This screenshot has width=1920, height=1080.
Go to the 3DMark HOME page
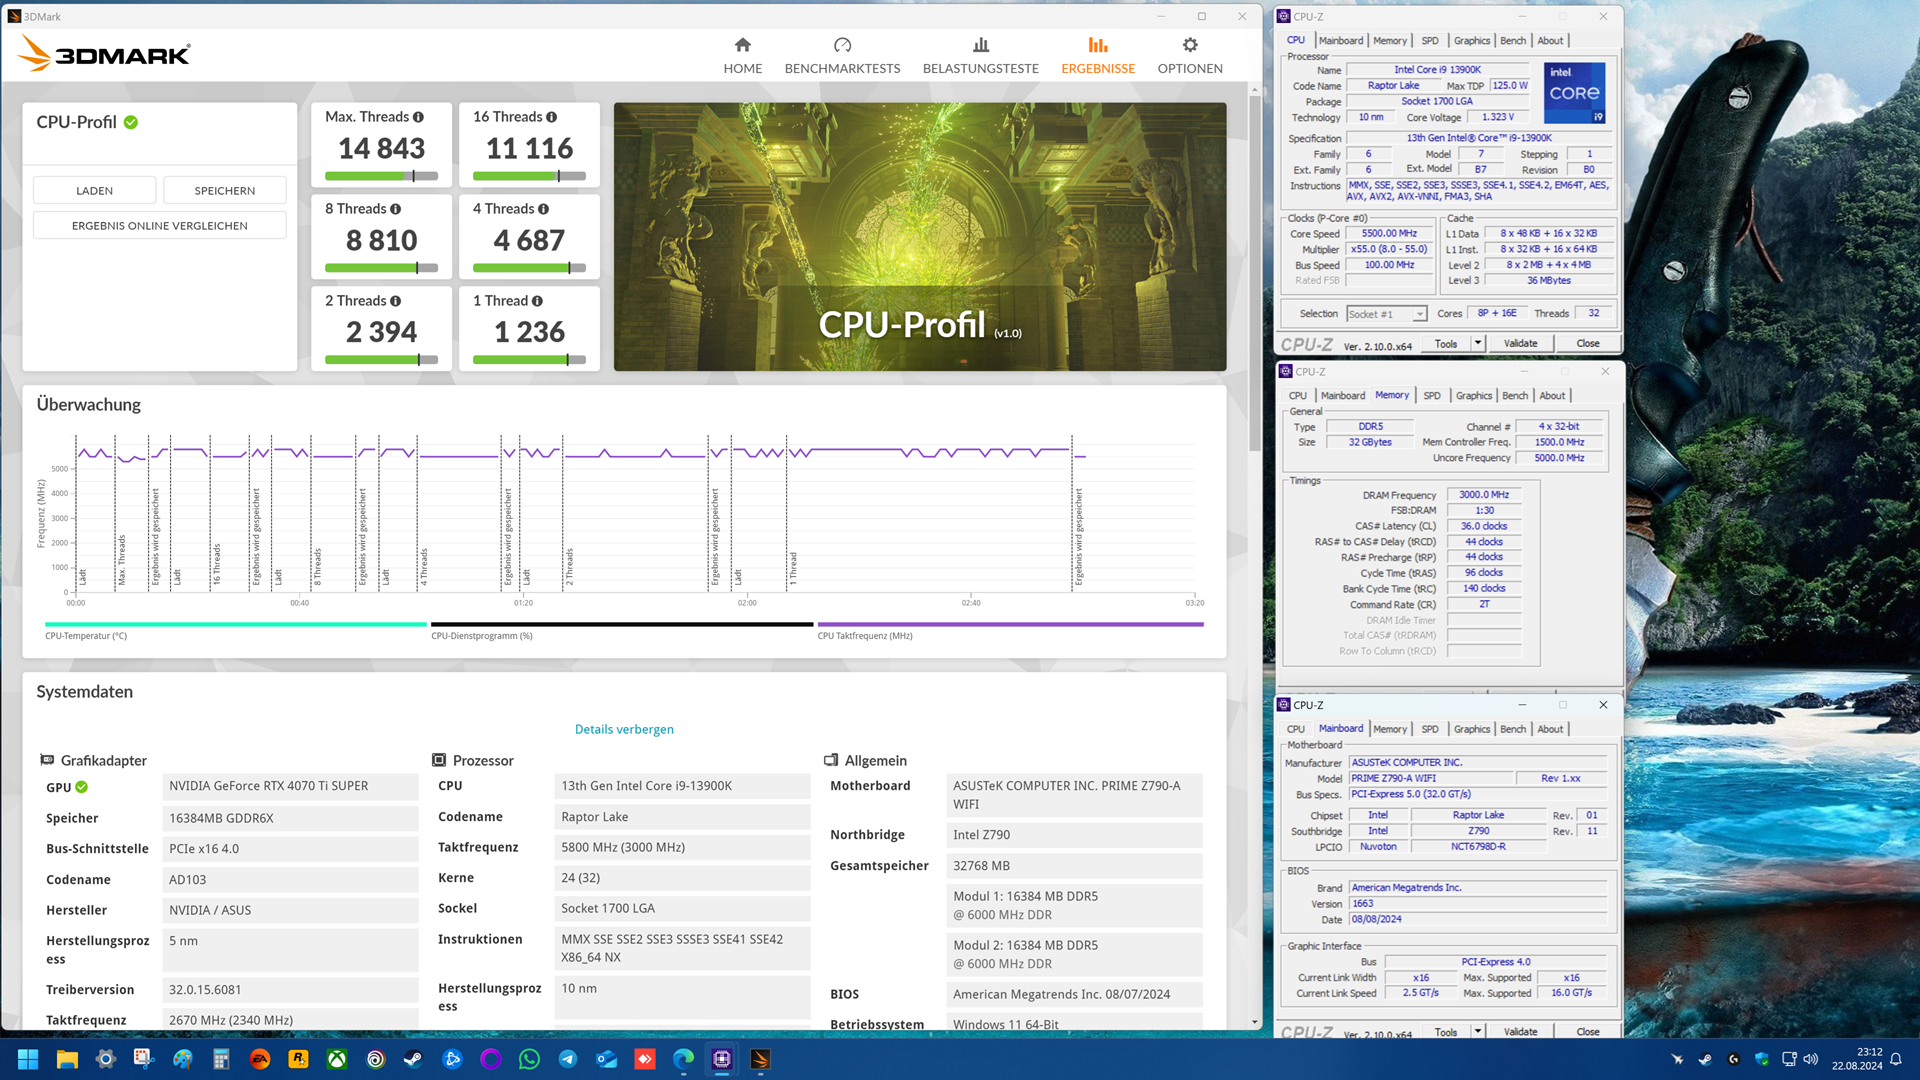742,56
